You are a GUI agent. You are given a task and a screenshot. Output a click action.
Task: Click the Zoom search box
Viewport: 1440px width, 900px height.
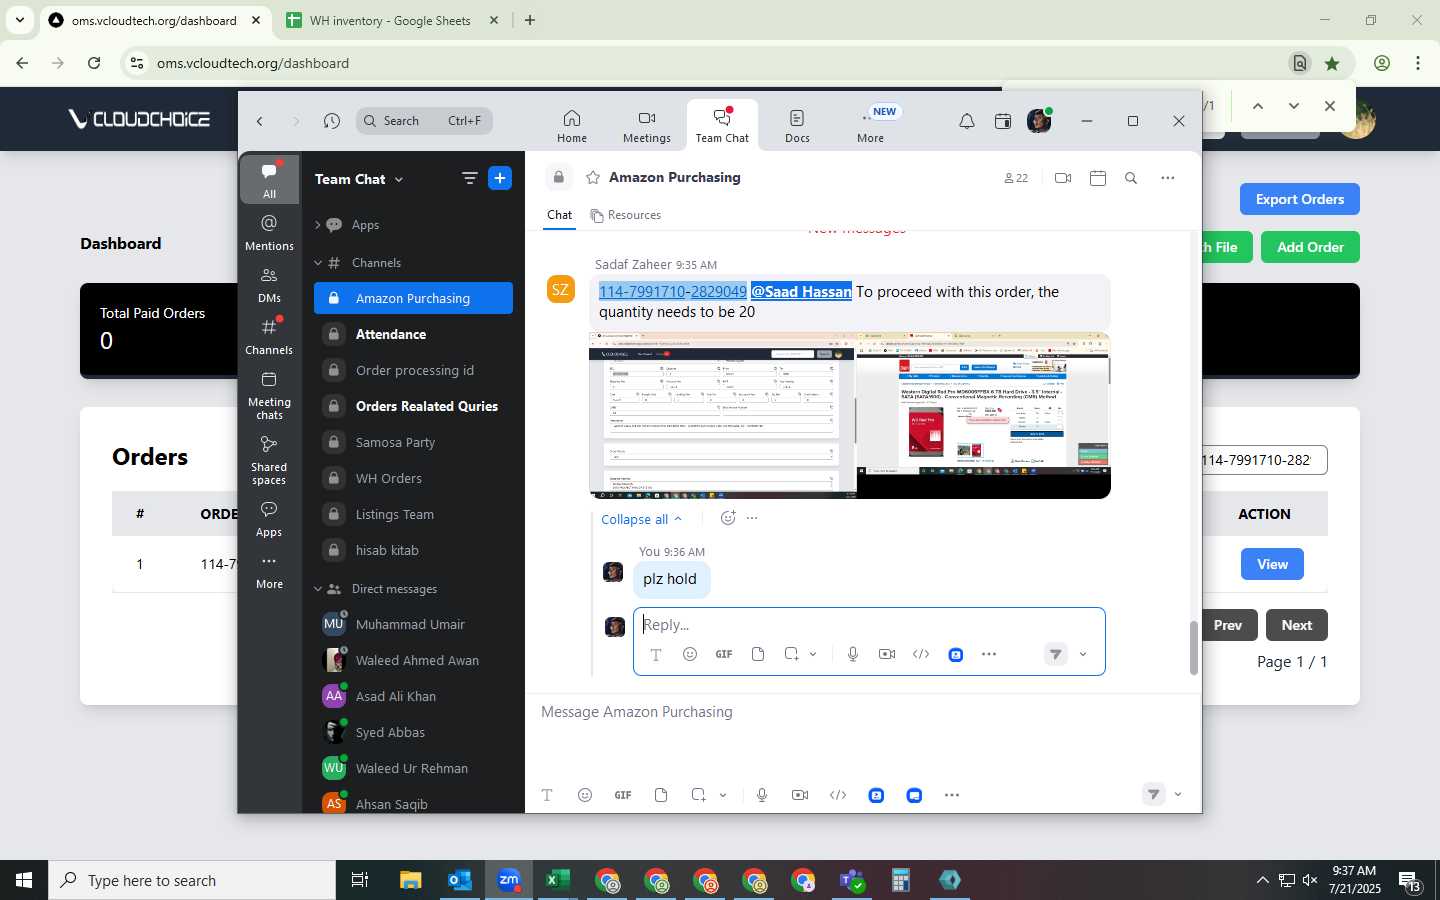click(x=424, y=121)
